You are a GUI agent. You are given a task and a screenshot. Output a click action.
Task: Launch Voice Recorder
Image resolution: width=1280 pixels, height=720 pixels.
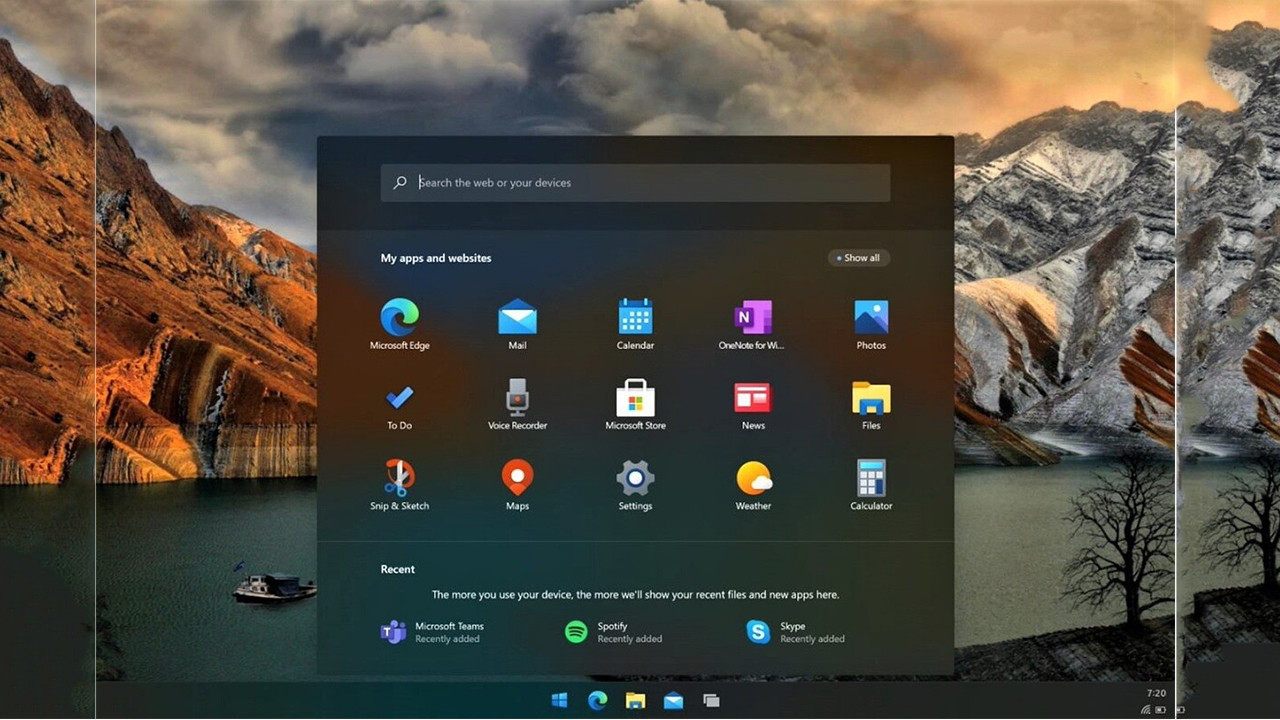[x=517, y=396]
